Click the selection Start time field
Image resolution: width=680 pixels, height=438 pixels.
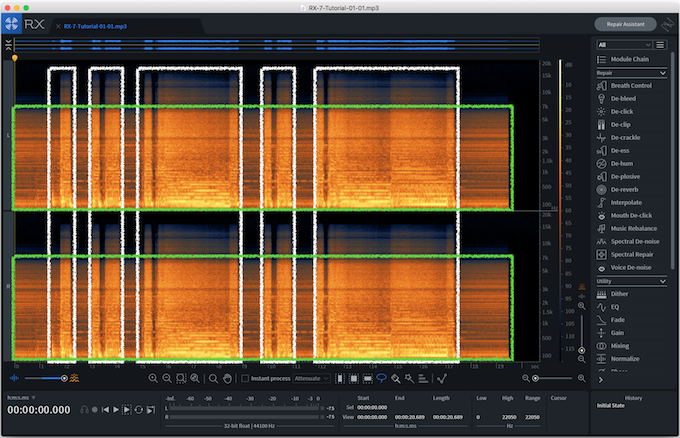372,408
